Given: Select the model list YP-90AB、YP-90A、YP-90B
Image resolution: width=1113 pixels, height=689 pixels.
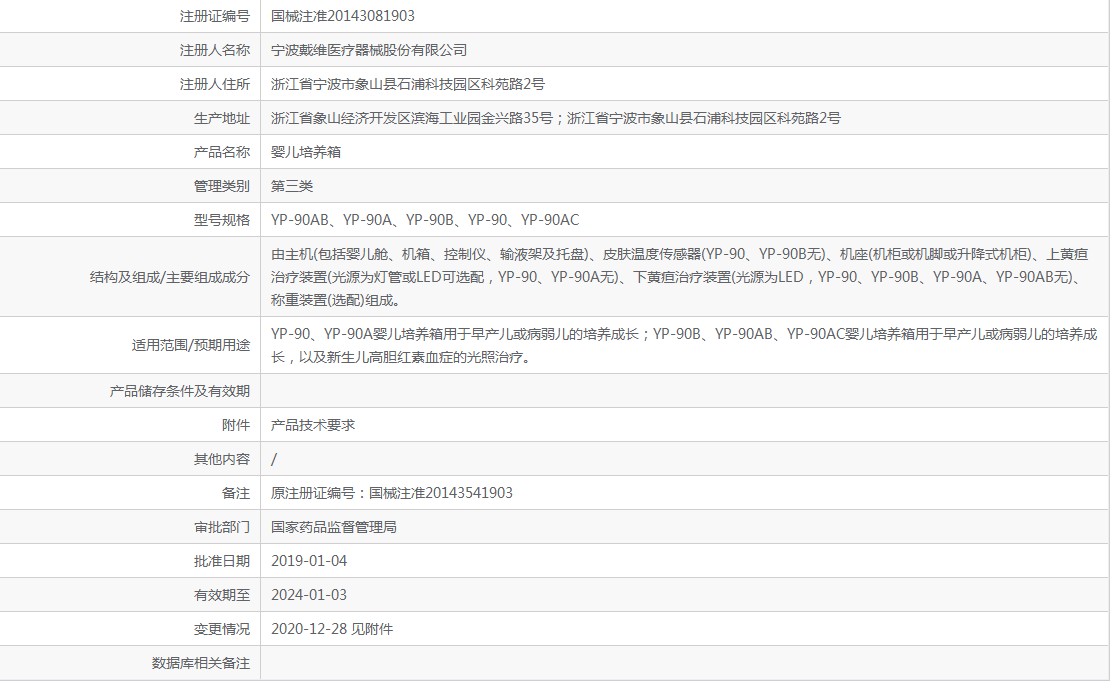Looking at the screenshot, I should tap(362, 220).
